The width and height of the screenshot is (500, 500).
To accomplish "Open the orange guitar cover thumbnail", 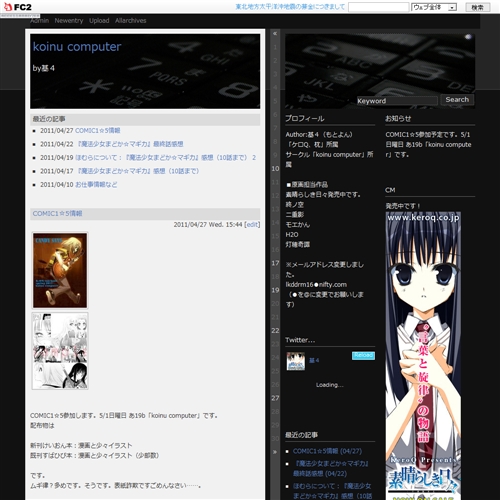I will pyautogui.click(x=60, y=270).
